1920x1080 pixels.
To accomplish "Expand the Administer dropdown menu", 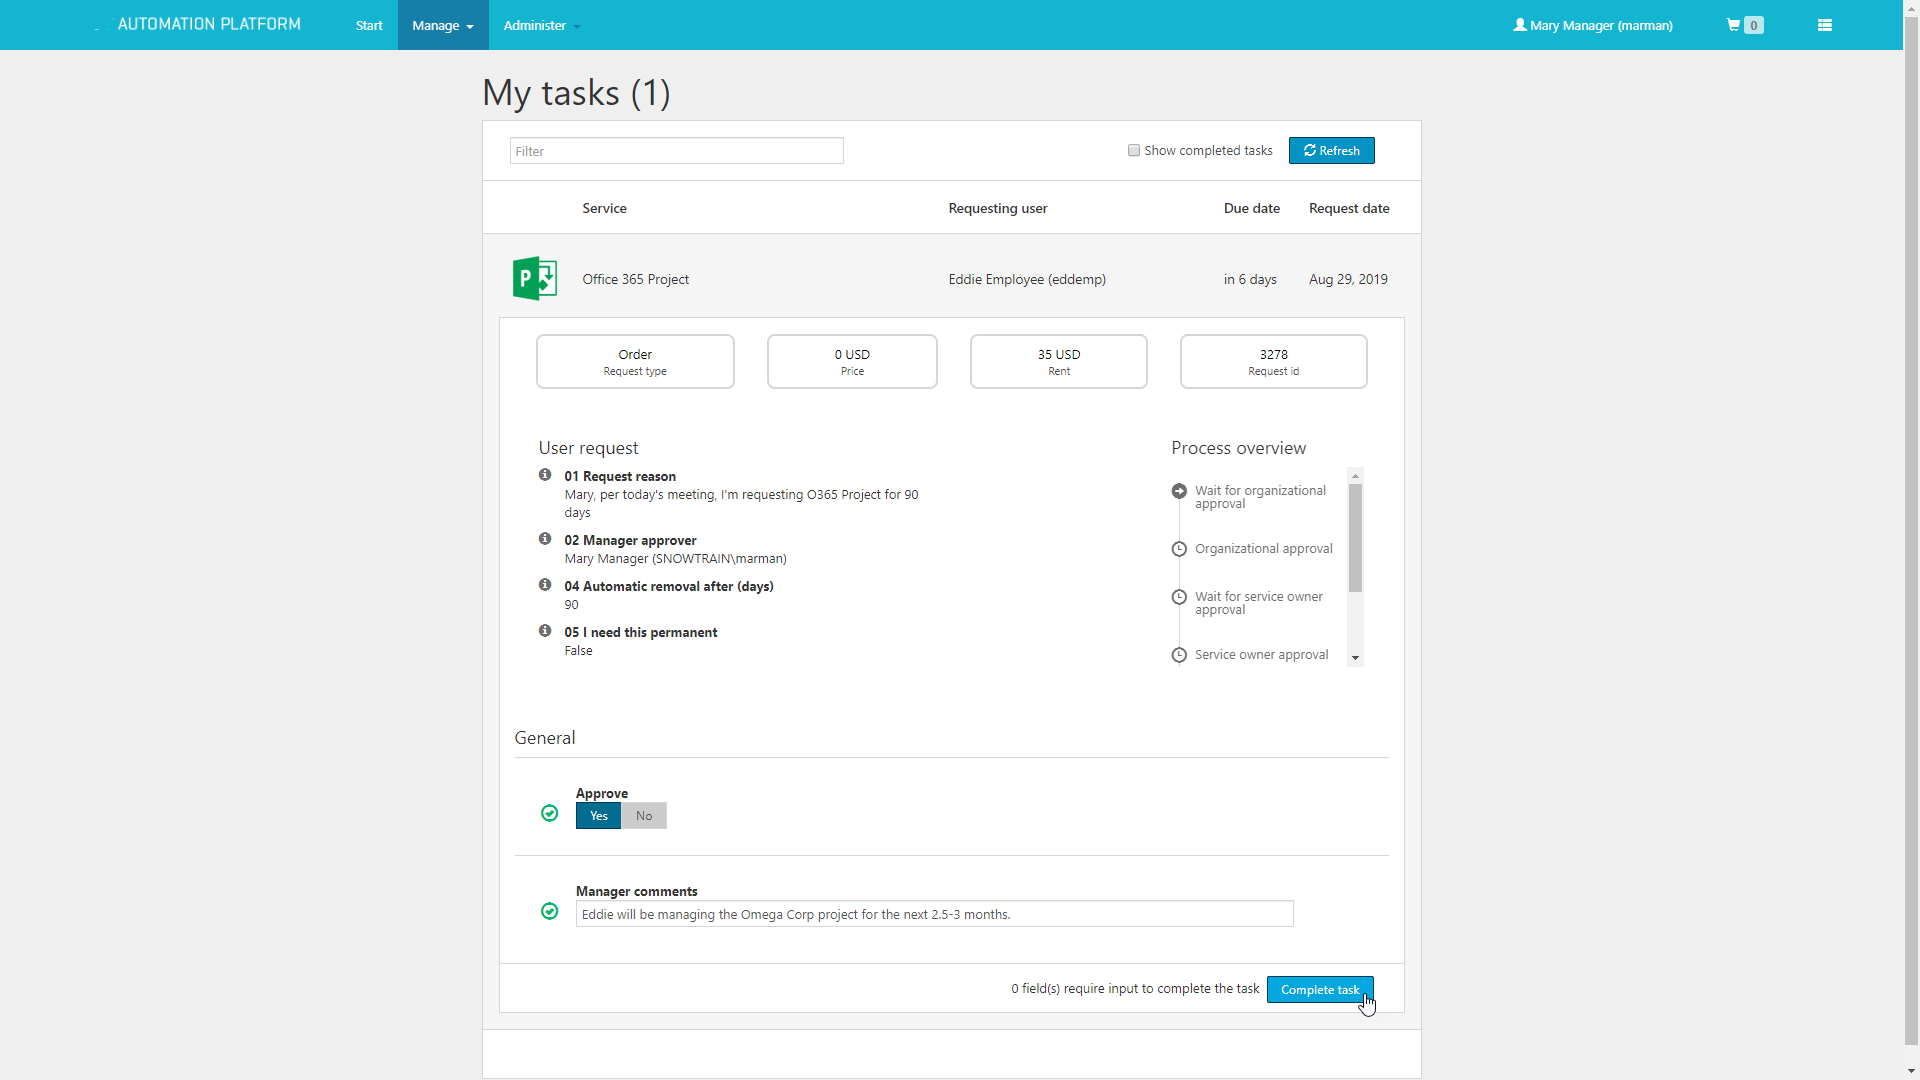I will (541, 25).
